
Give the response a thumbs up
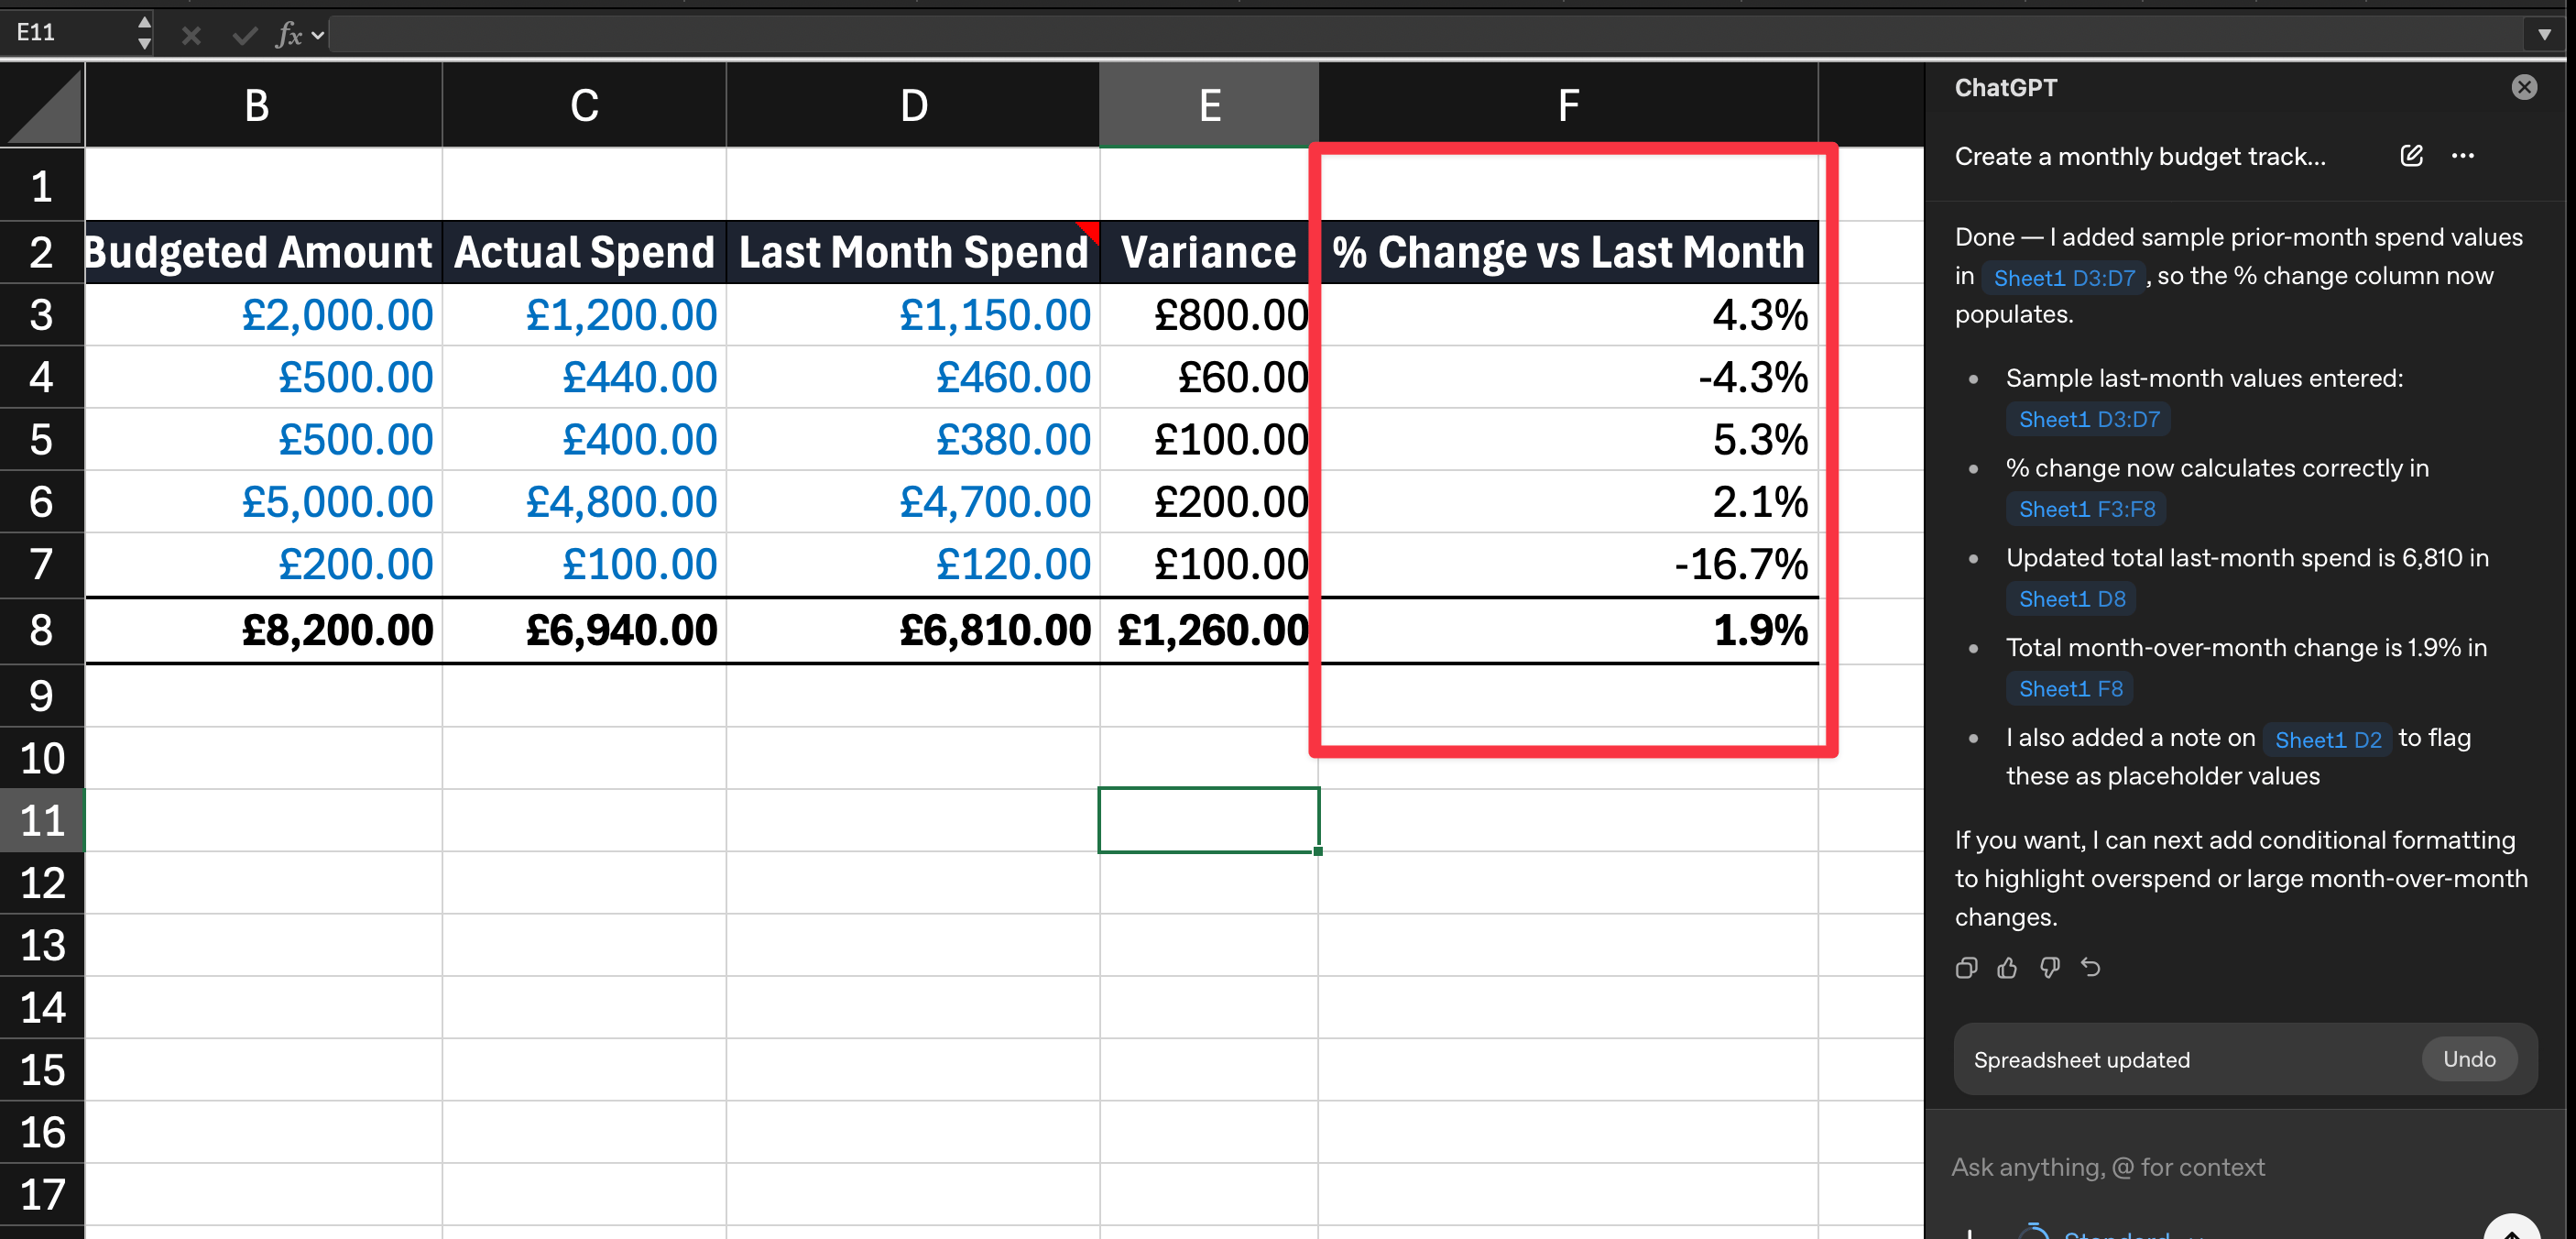pyautogui.click(x=2007, y=967)
